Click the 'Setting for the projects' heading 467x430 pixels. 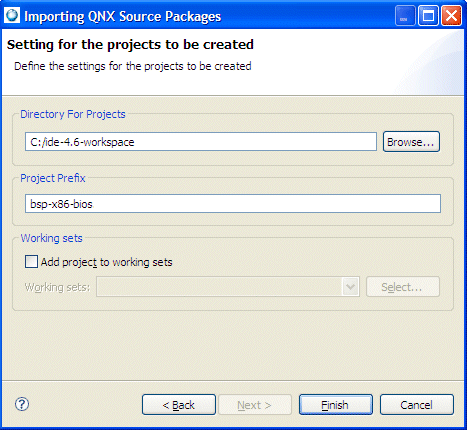[130, 45]
